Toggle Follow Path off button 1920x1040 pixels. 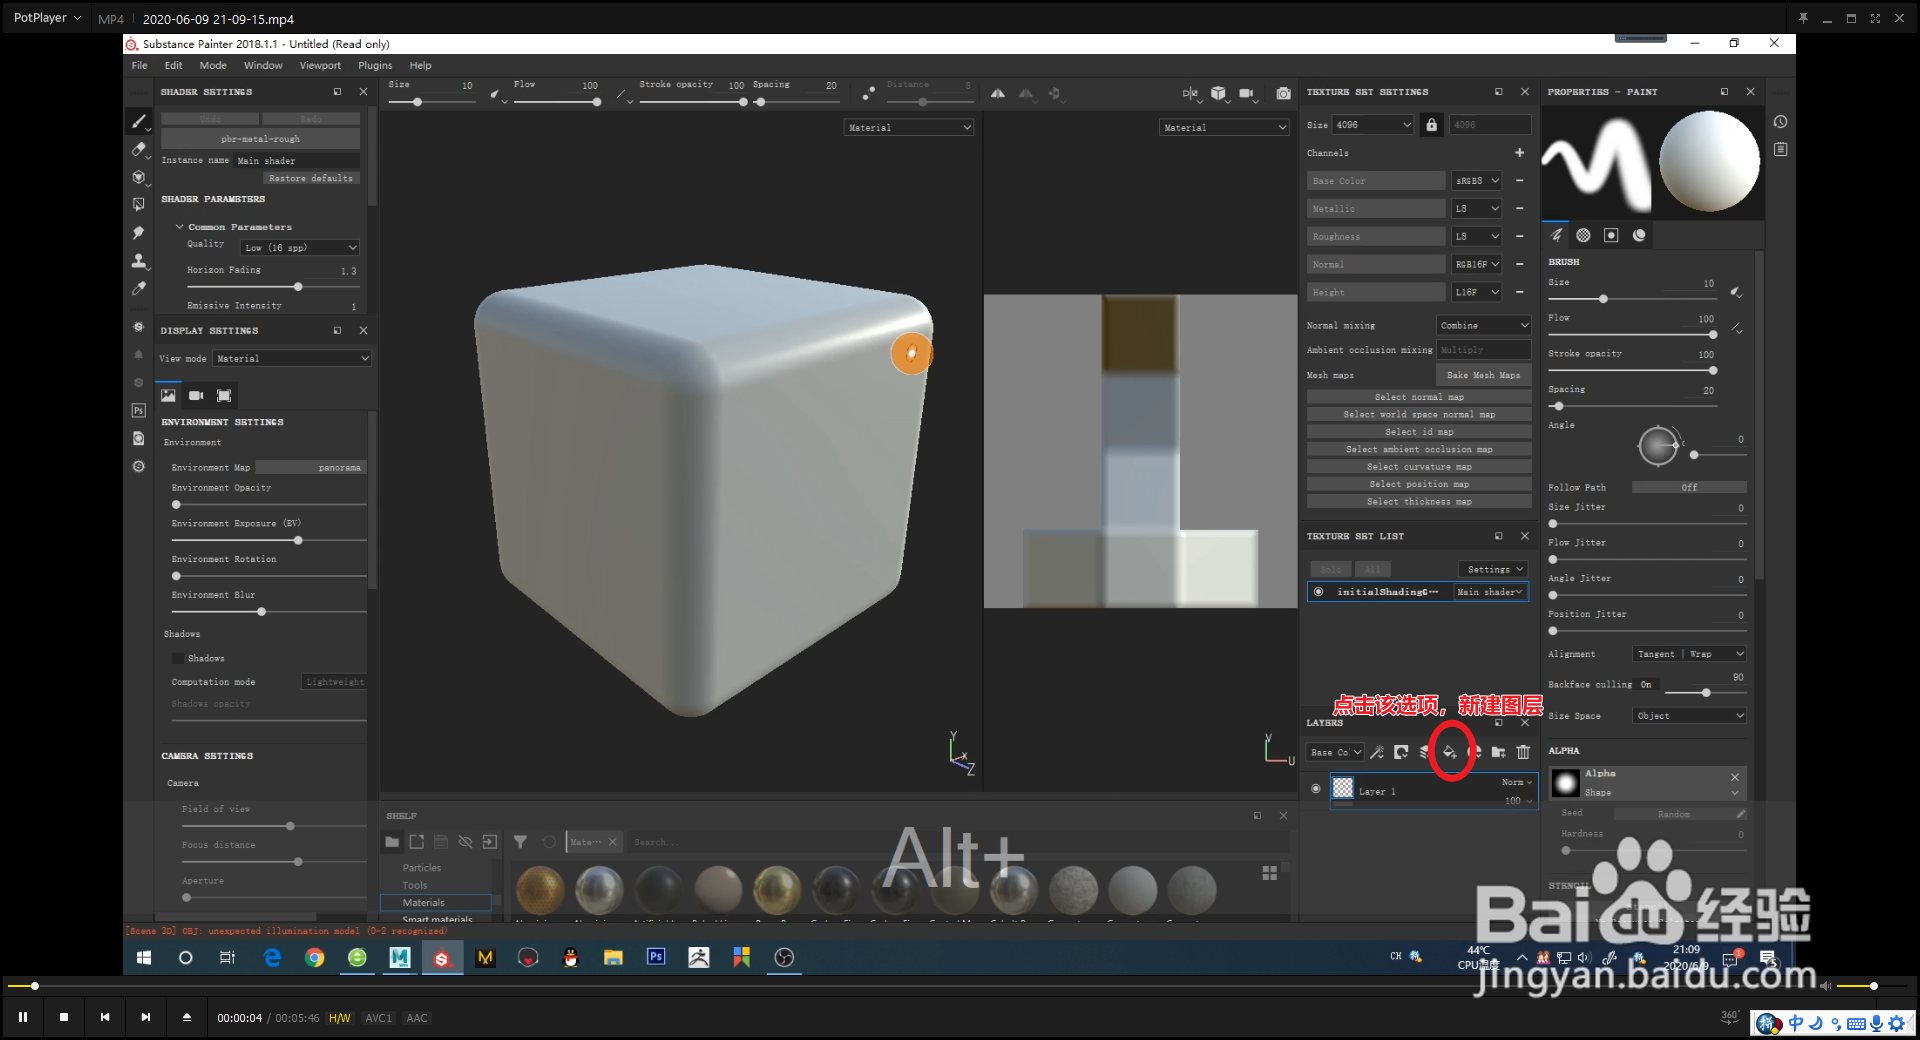(x=1689, y=487)
